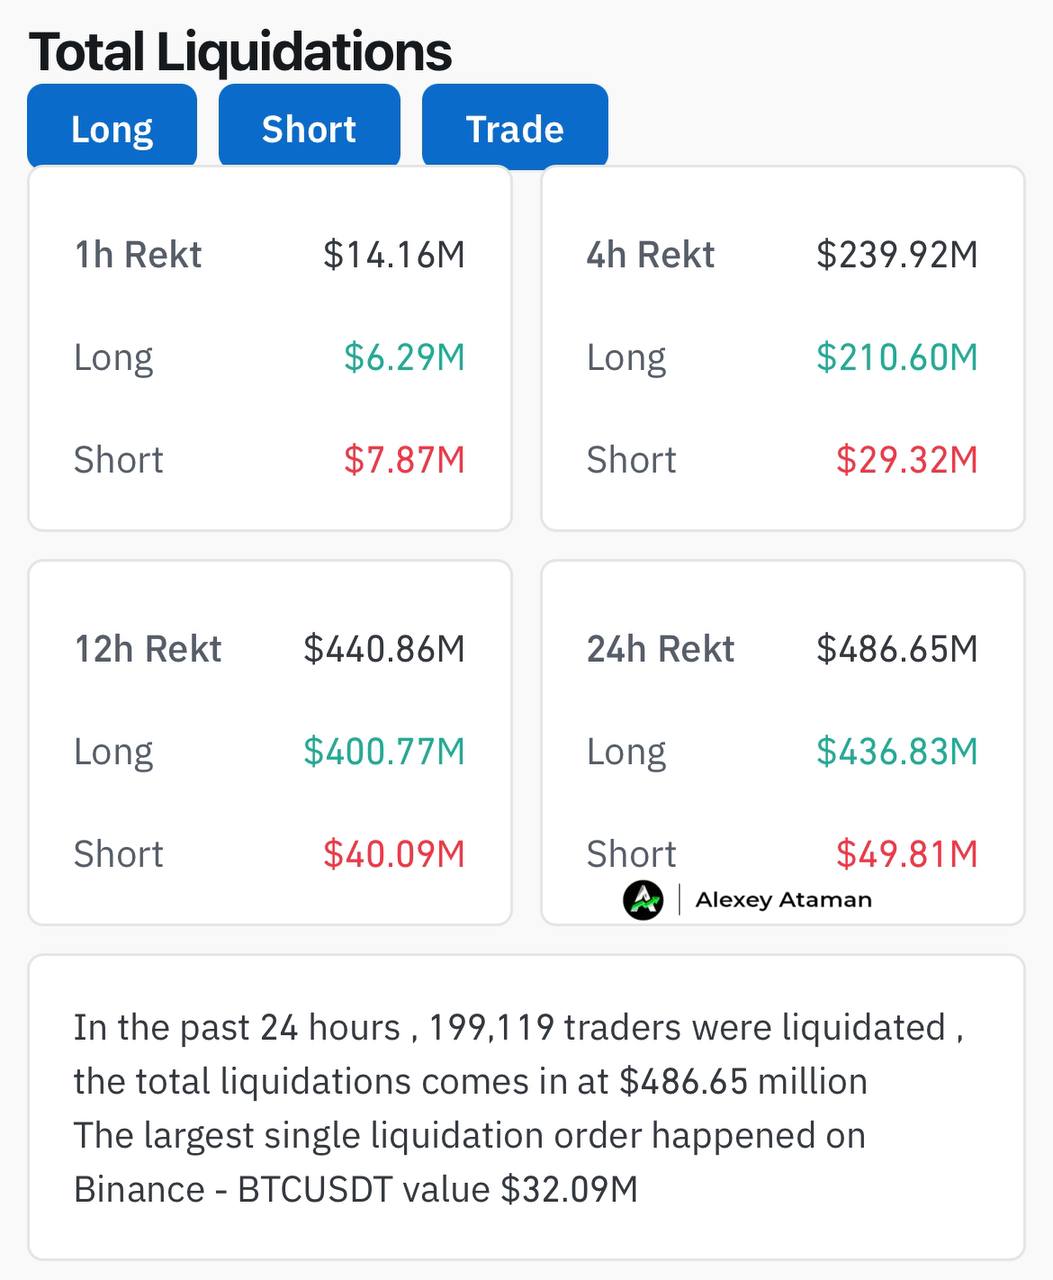The height and width of the screenshot is (1280, 1053).
Task: Select 1h long liquidations value $6.29M
Action: (x=404, y=357)
